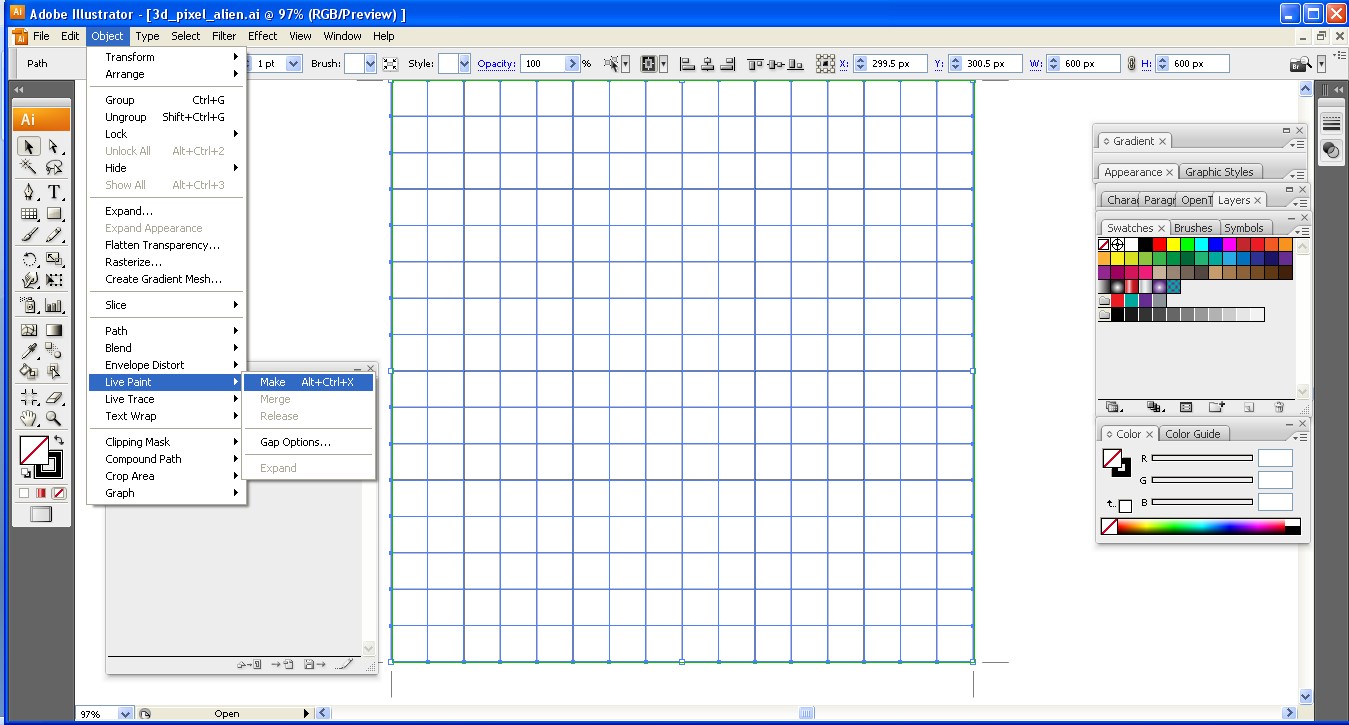1349x725 pixels.
Task: Select the Selection tool (black arrow)
Action: coord(29,147)
